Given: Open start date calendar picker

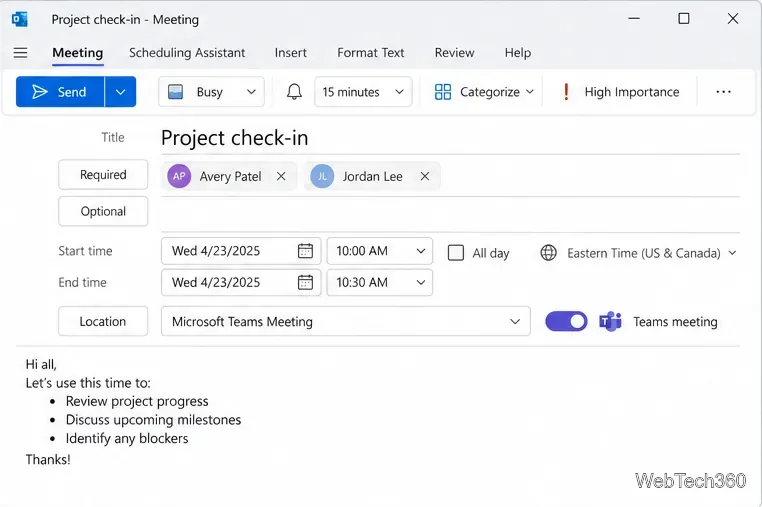Looking at the screenshot, I should tap(305, 251).
